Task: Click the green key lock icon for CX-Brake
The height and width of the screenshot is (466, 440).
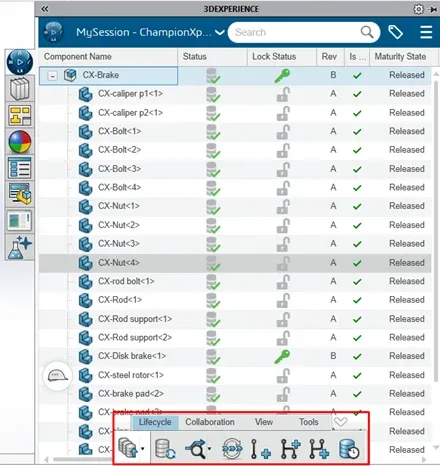Action: click(x=282, y=76)
